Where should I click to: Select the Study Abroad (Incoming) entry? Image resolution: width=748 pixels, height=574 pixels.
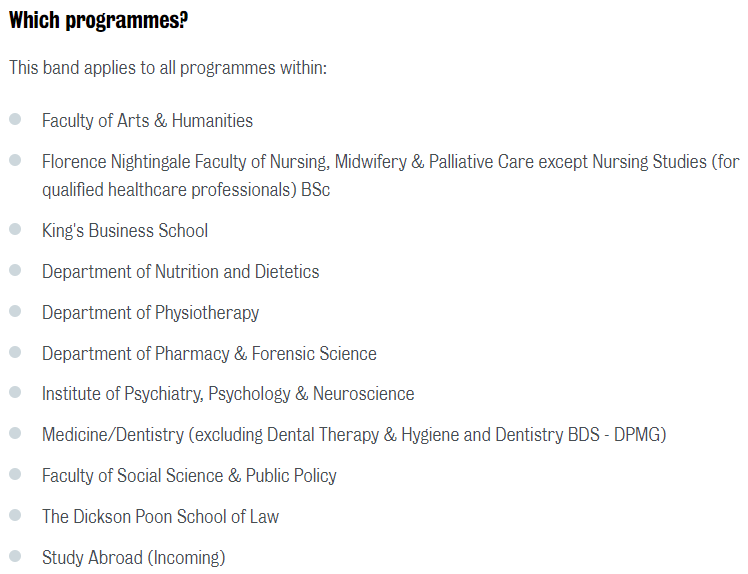133,558
